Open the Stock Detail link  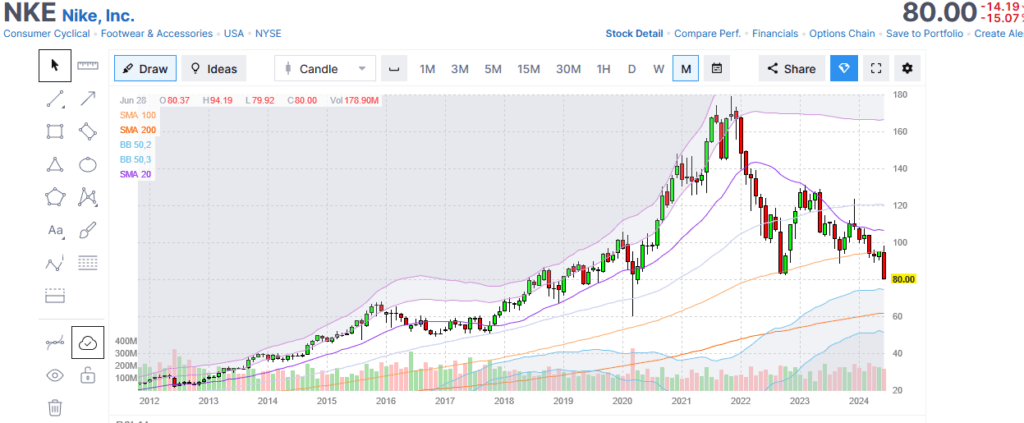point(634,33)
